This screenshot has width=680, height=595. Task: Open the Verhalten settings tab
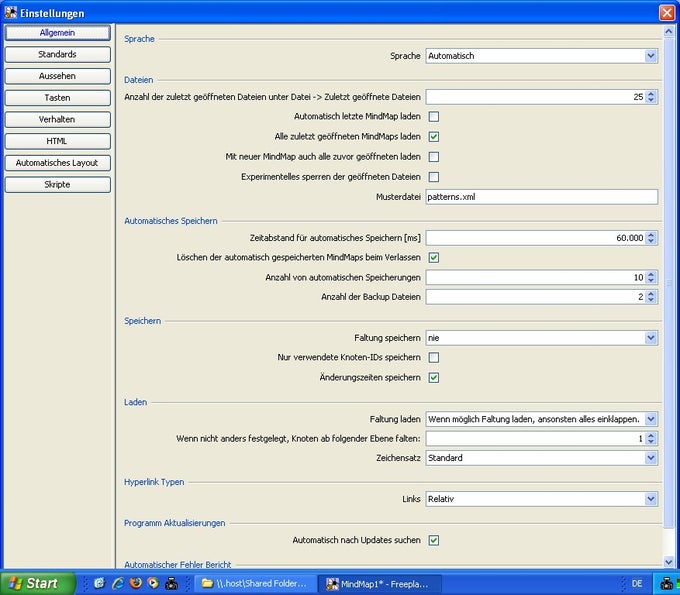point(58,120)
